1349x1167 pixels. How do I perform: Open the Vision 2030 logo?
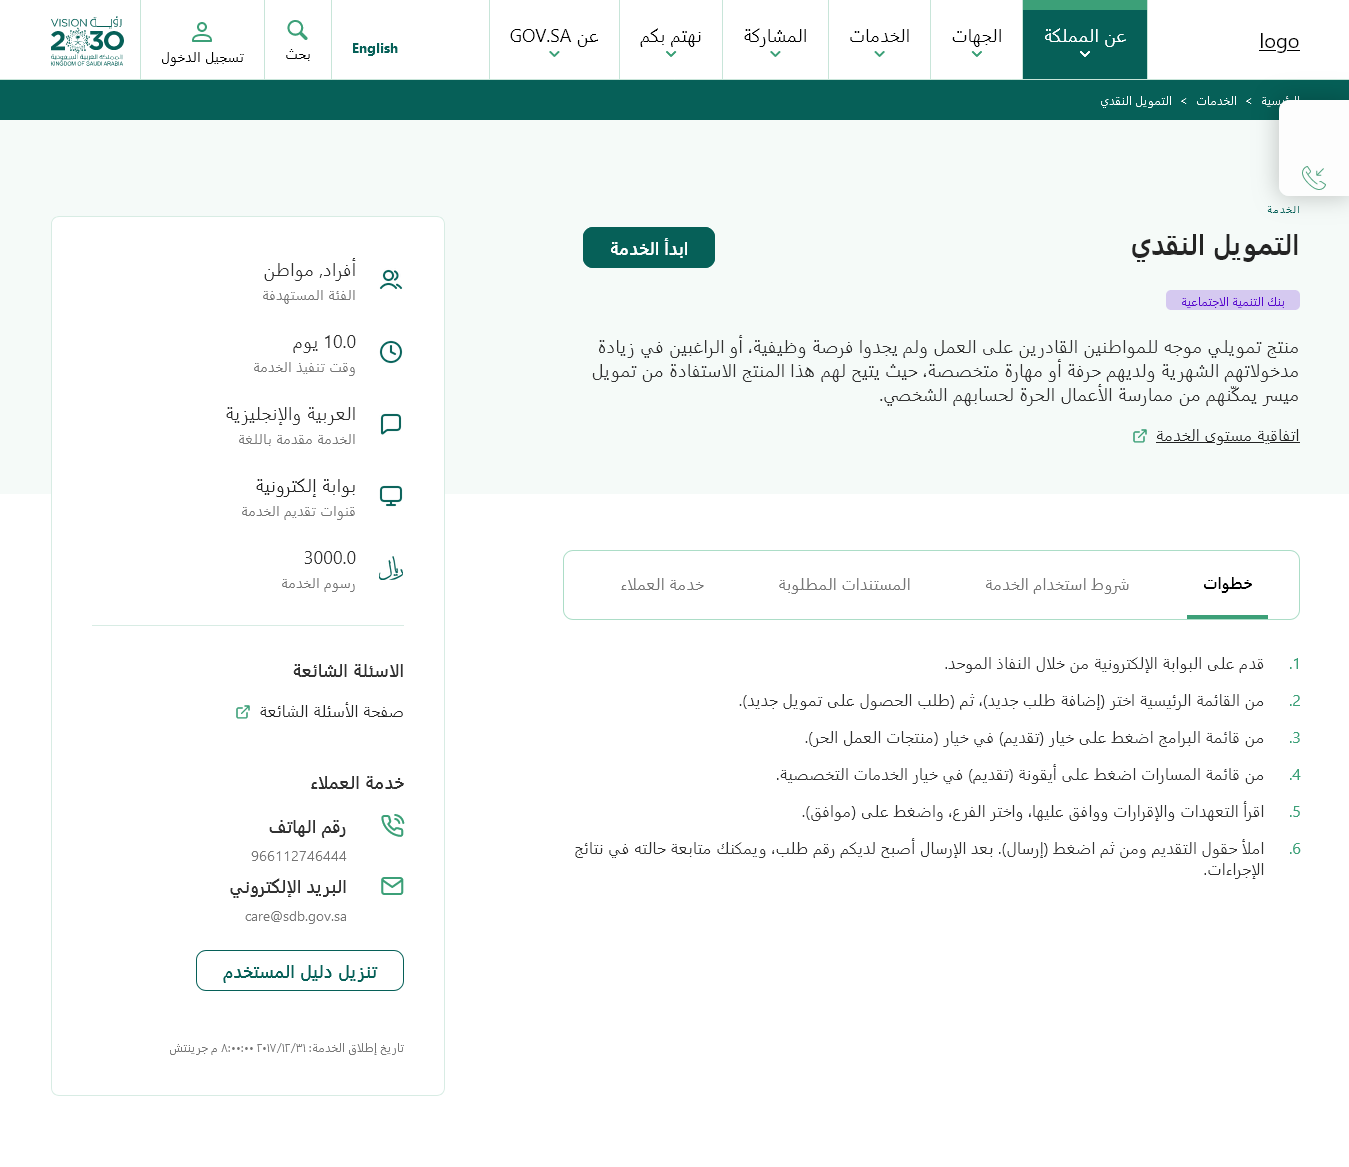pyautogui.click(x=87, y=40)
